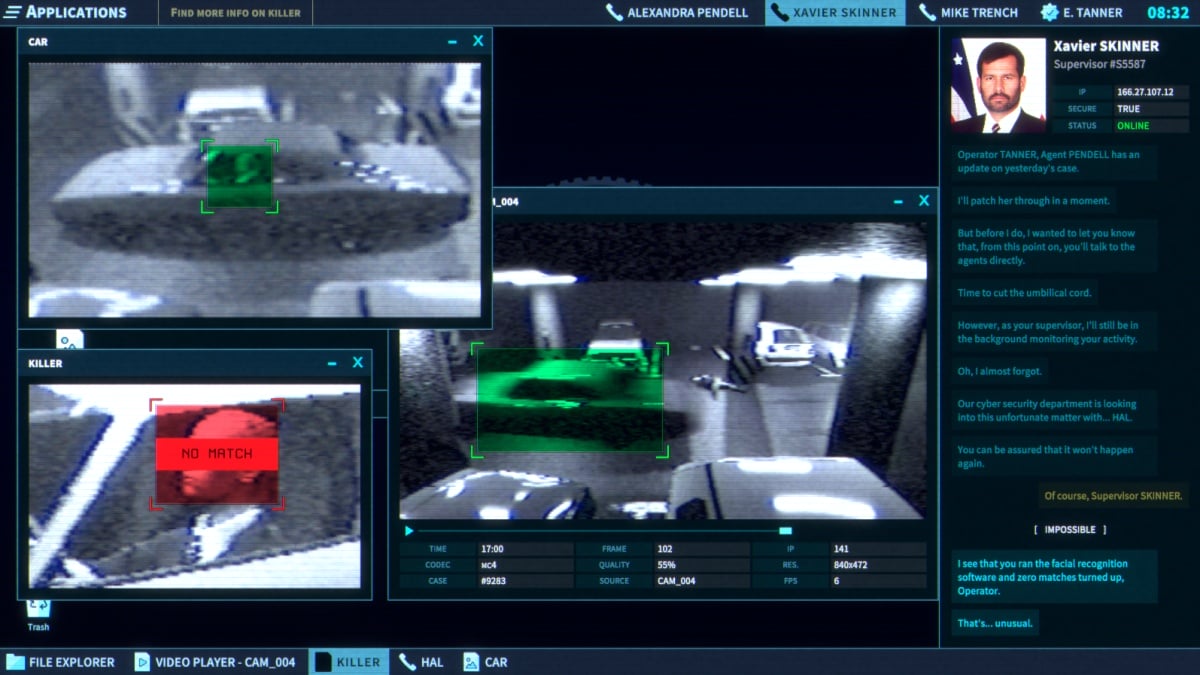Open the CAR image taskbar item

click(x=485, y=662)
